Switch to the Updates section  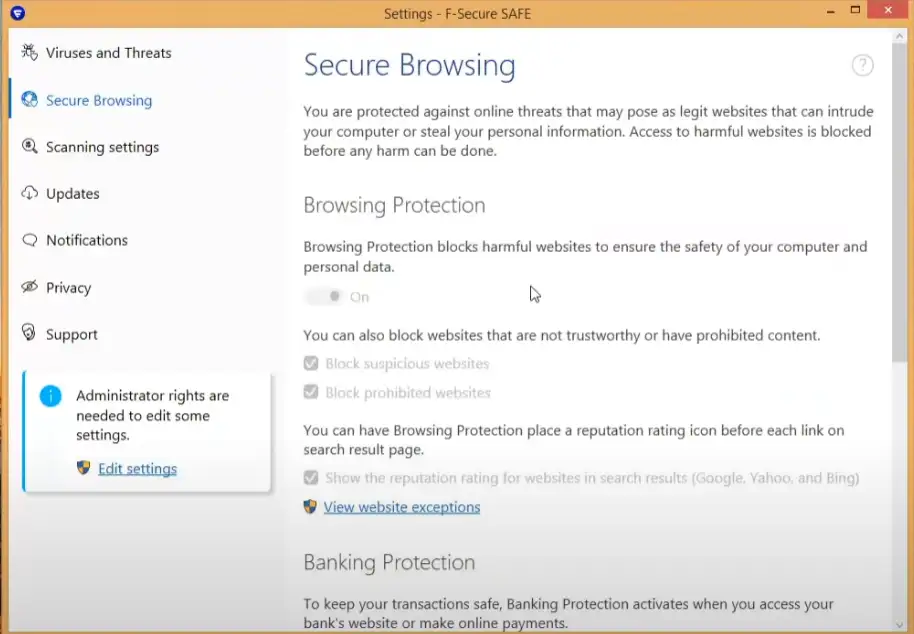click(x=73, y=193)
